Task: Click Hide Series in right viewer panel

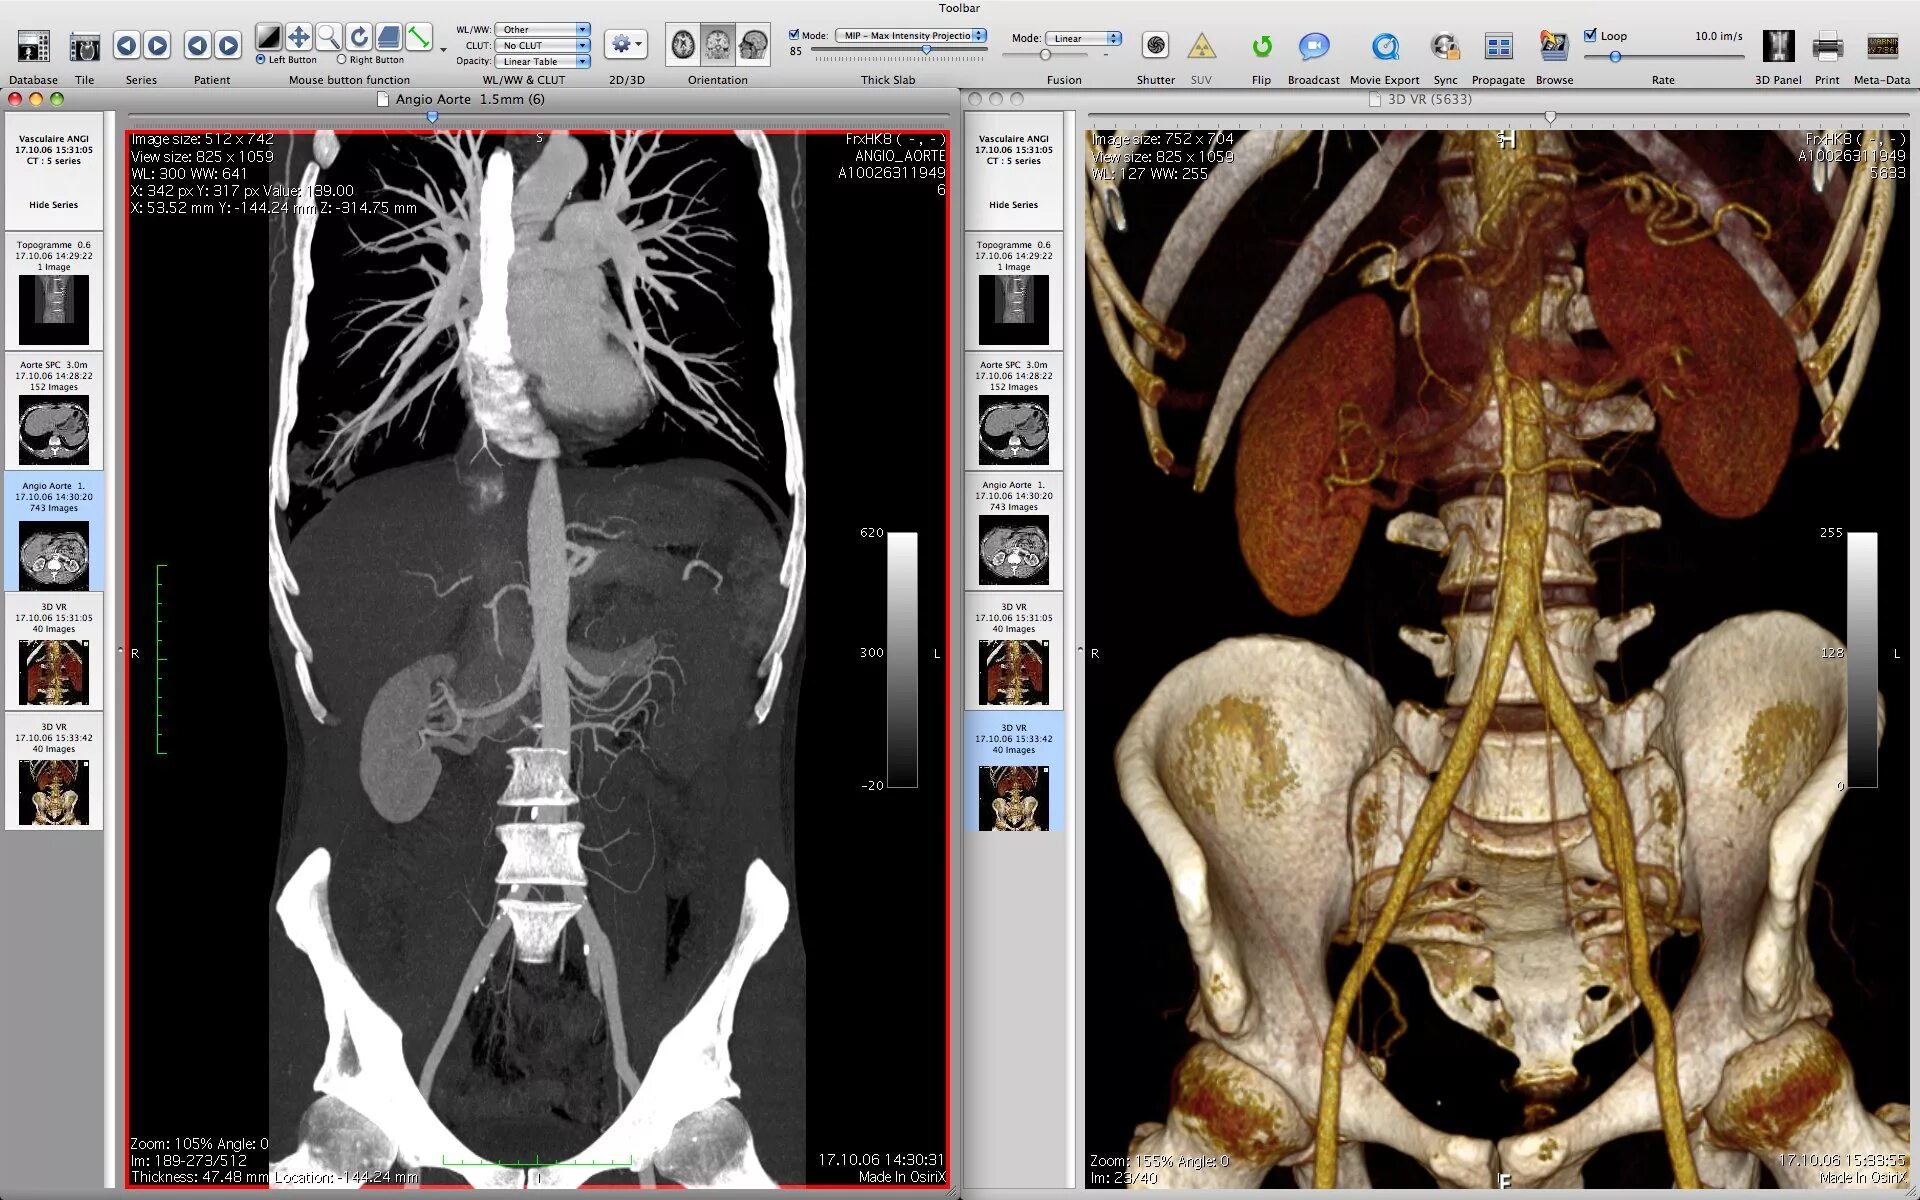Action: (1013, 205)
